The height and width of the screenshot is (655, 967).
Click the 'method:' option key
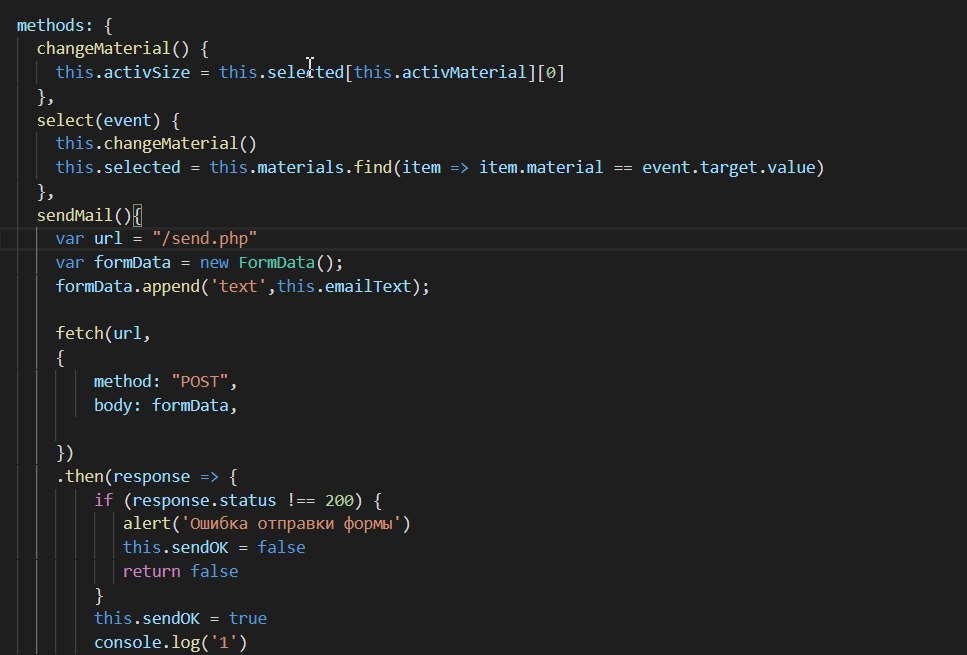point(127,382)
